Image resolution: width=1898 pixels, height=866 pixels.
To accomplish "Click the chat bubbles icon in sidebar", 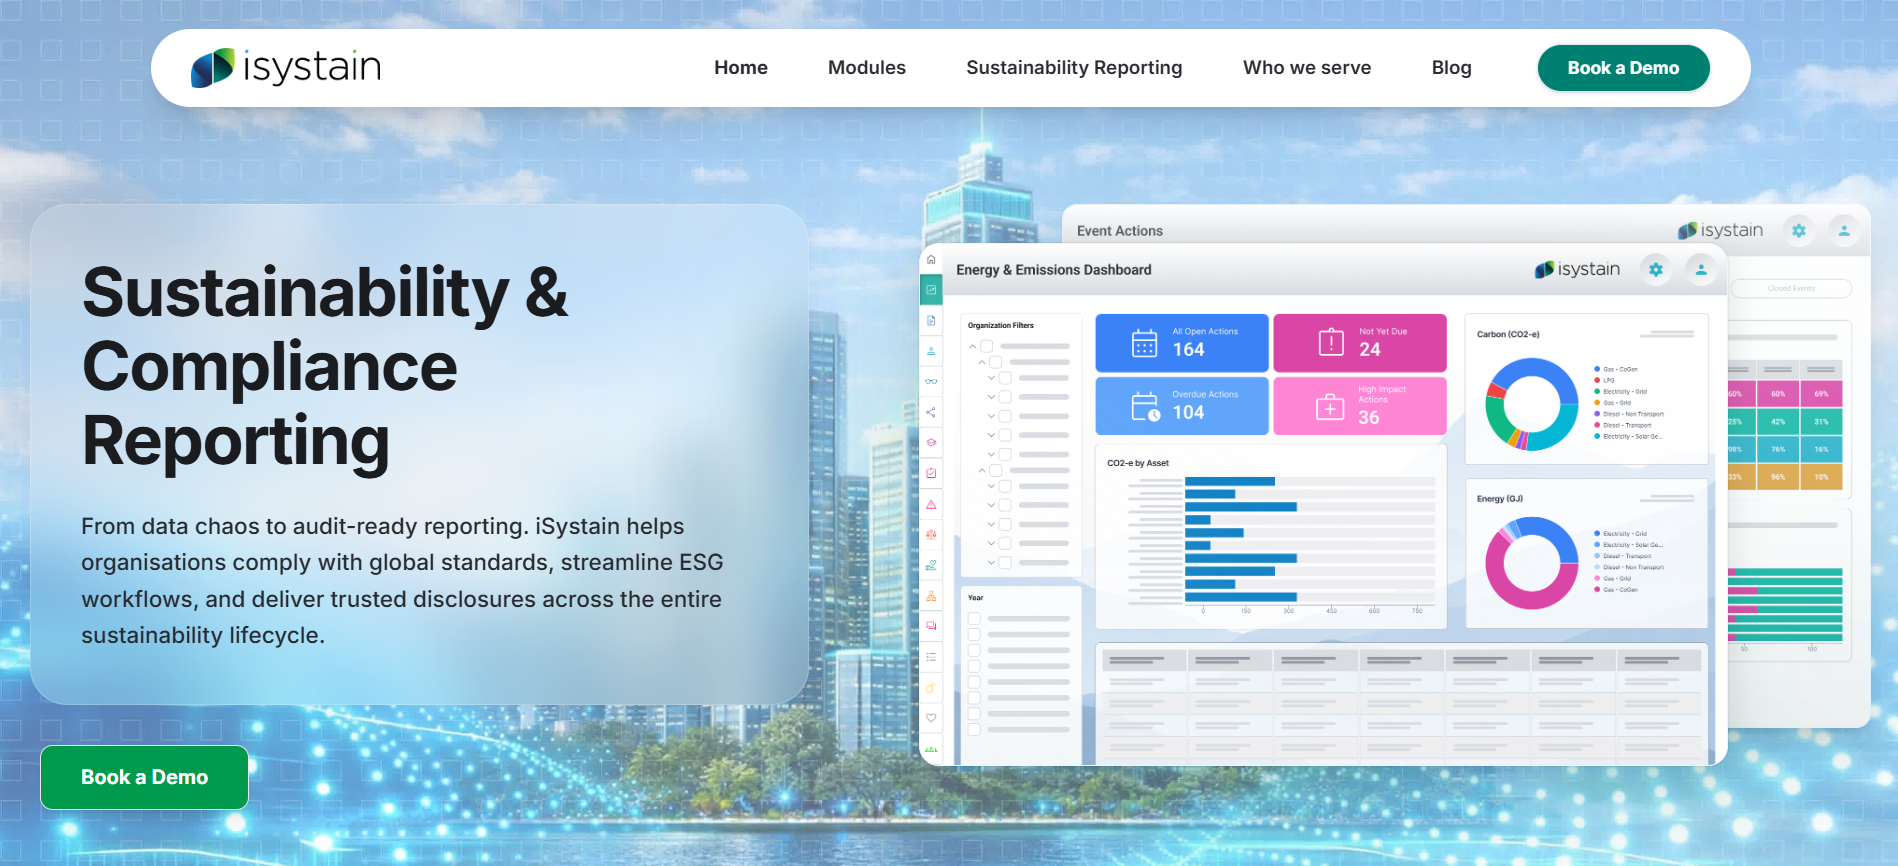I will [931, 626].
